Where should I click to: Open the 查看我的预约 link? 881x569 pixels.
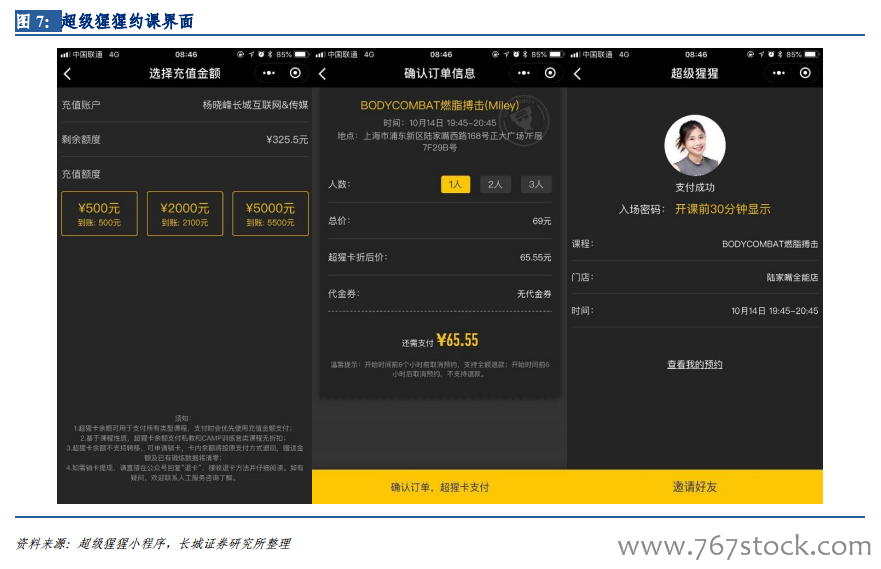point(695,365)
